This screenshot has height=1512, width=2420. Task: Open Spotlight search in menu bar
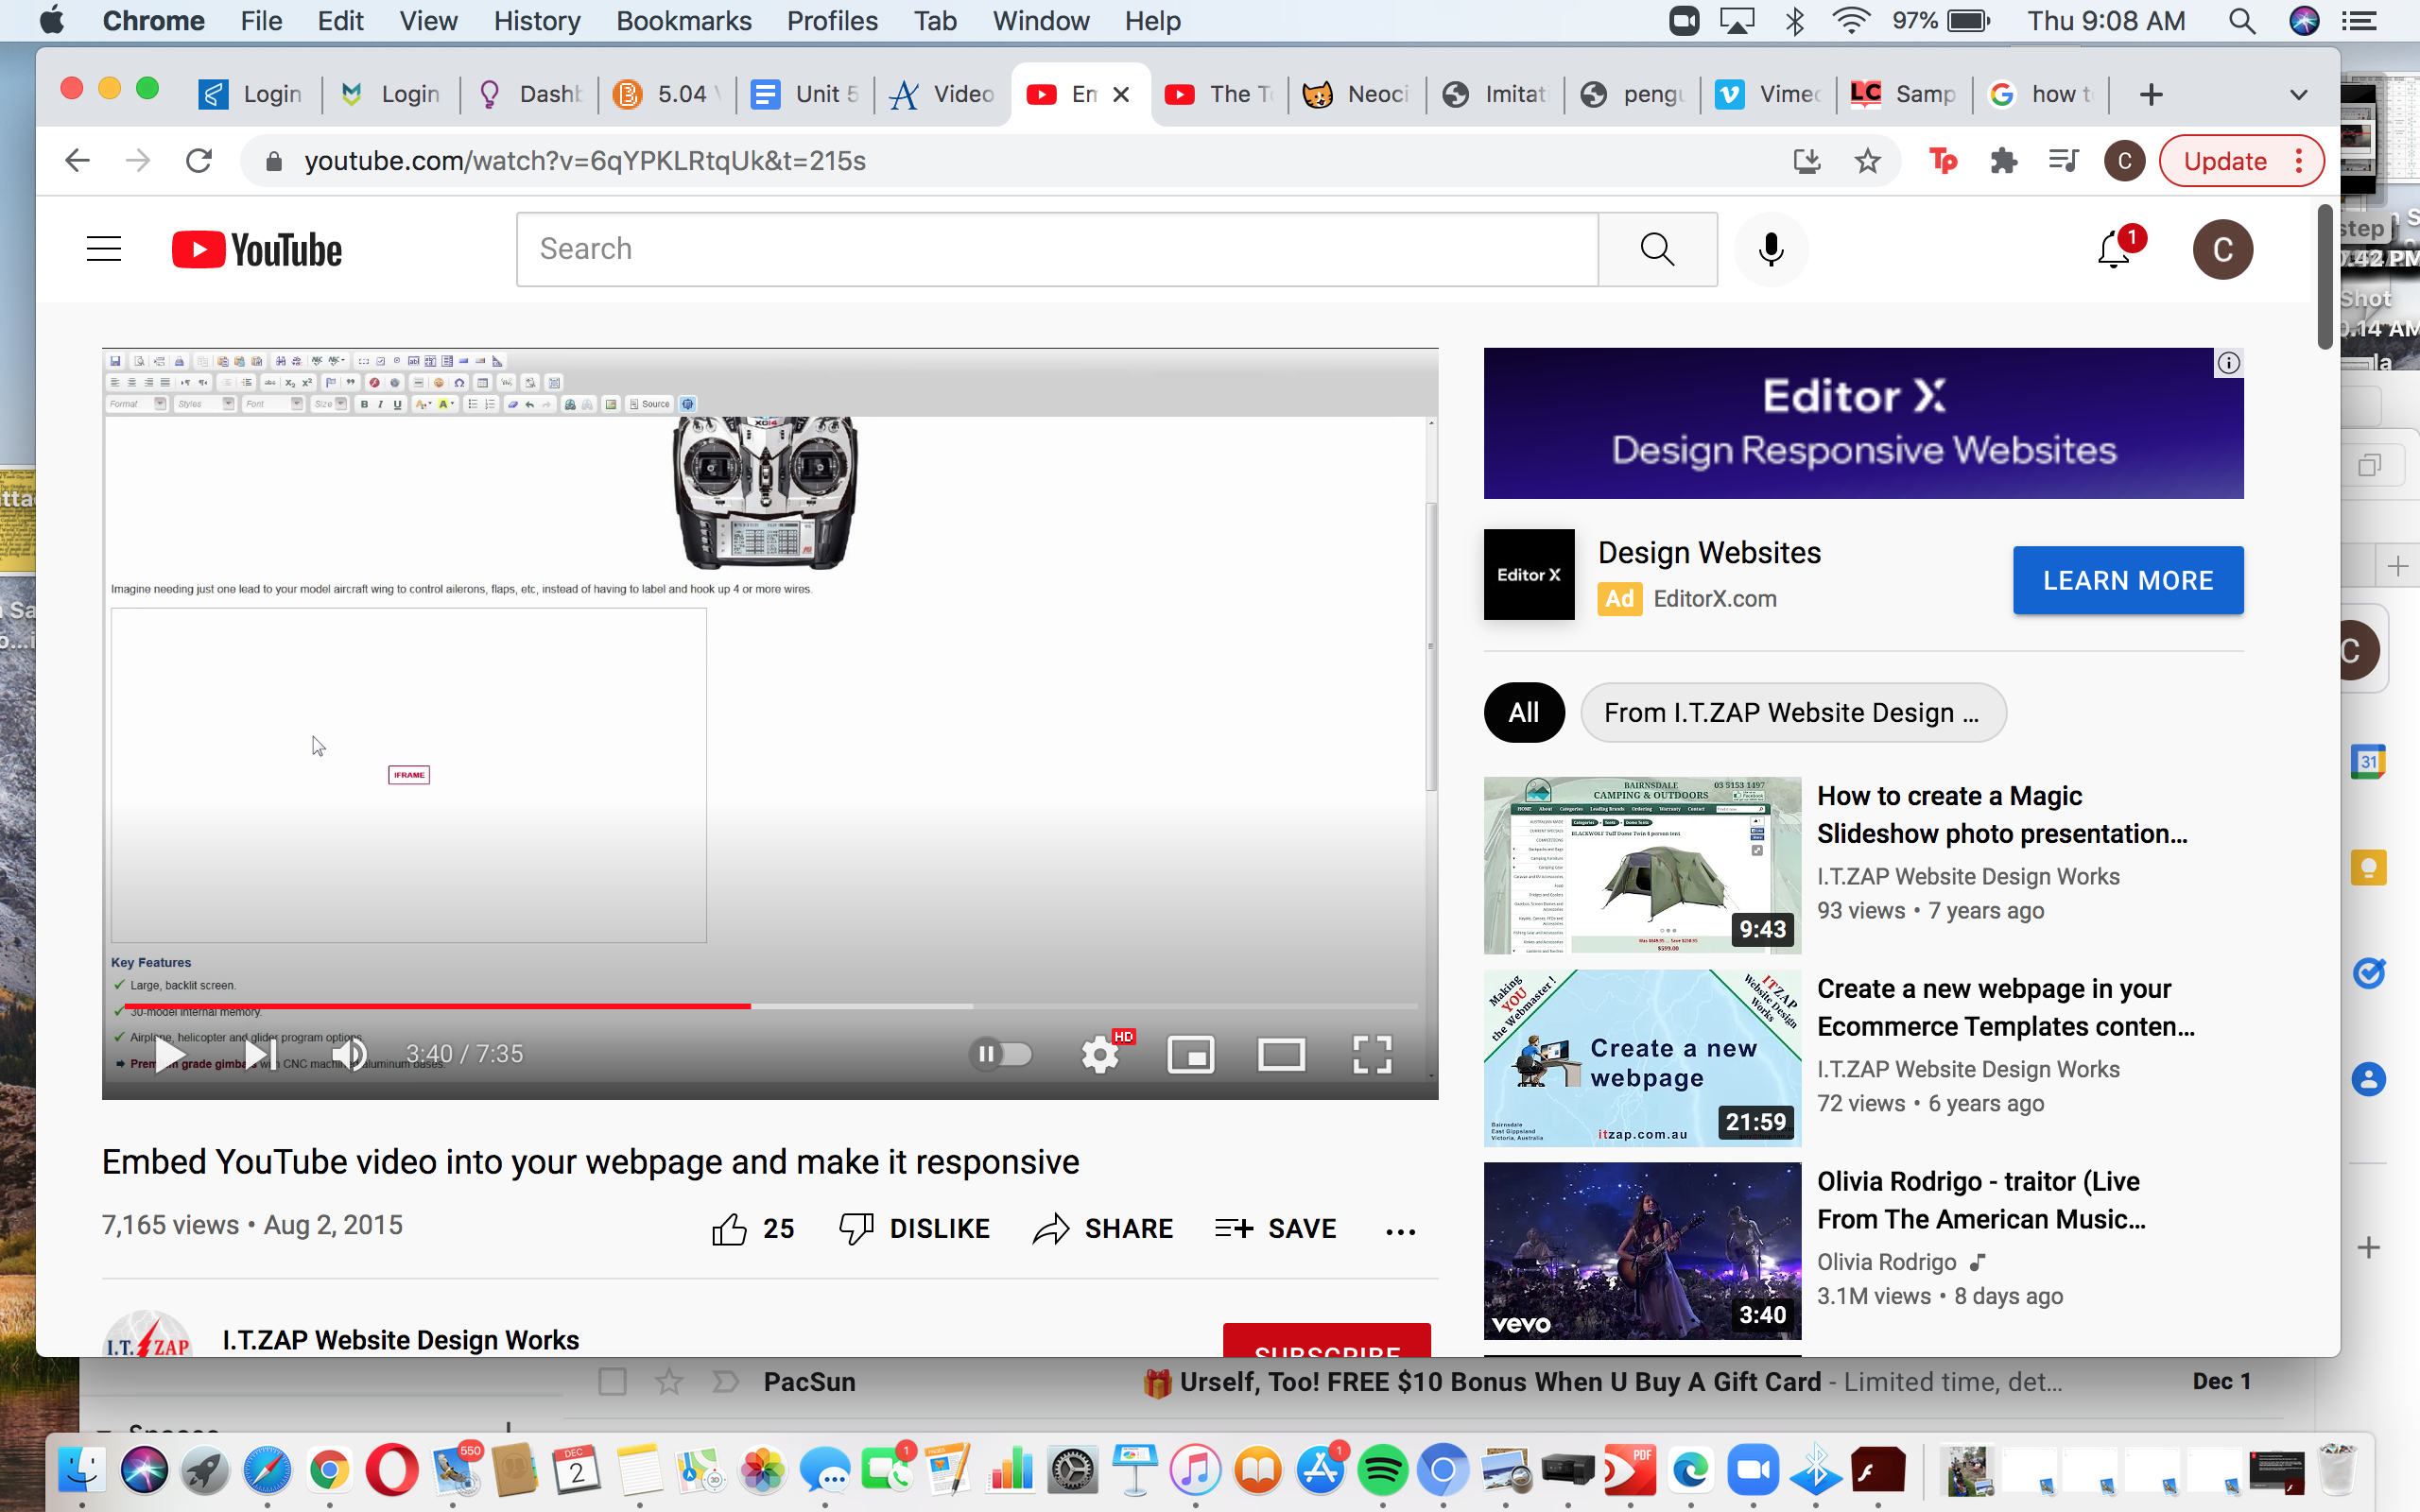point(2242,21)
